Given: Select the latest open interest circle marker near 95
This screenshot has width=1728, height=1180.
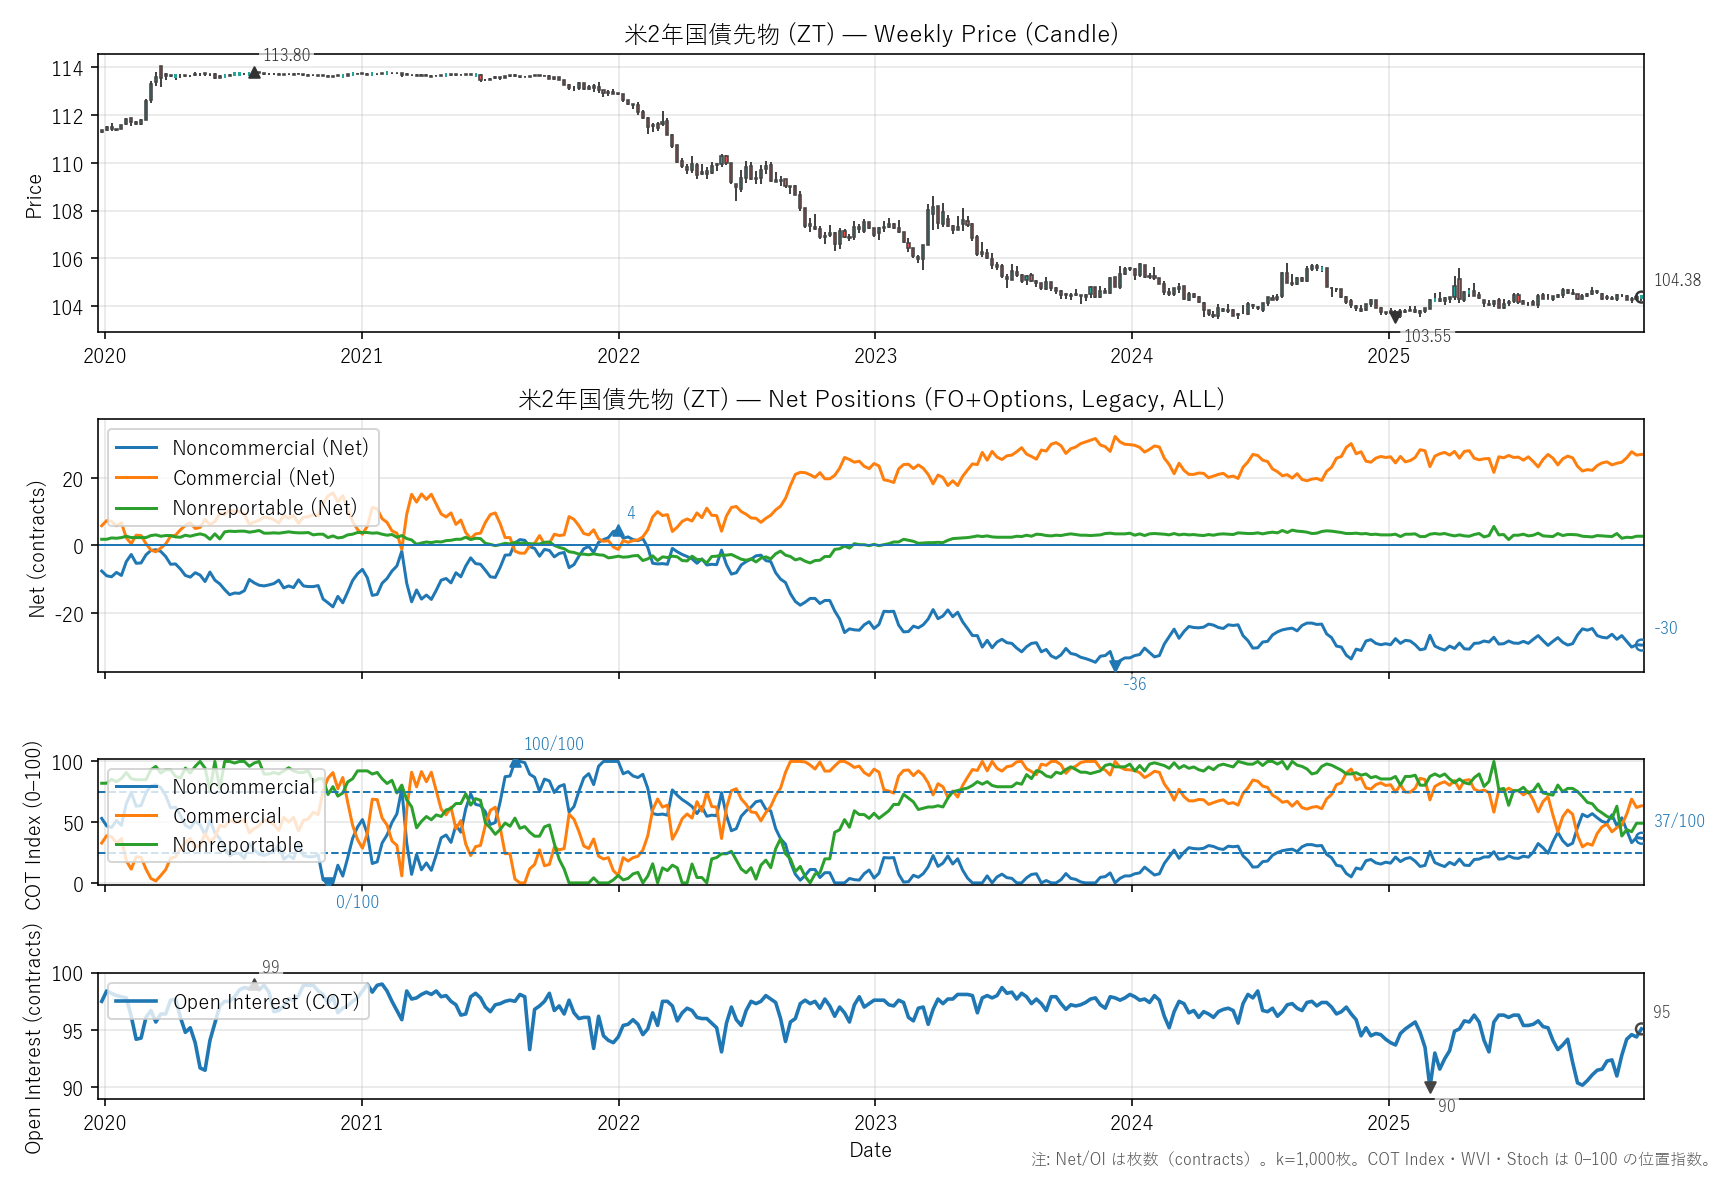Looking at the screenshot, I should tap(1640, 1029).
